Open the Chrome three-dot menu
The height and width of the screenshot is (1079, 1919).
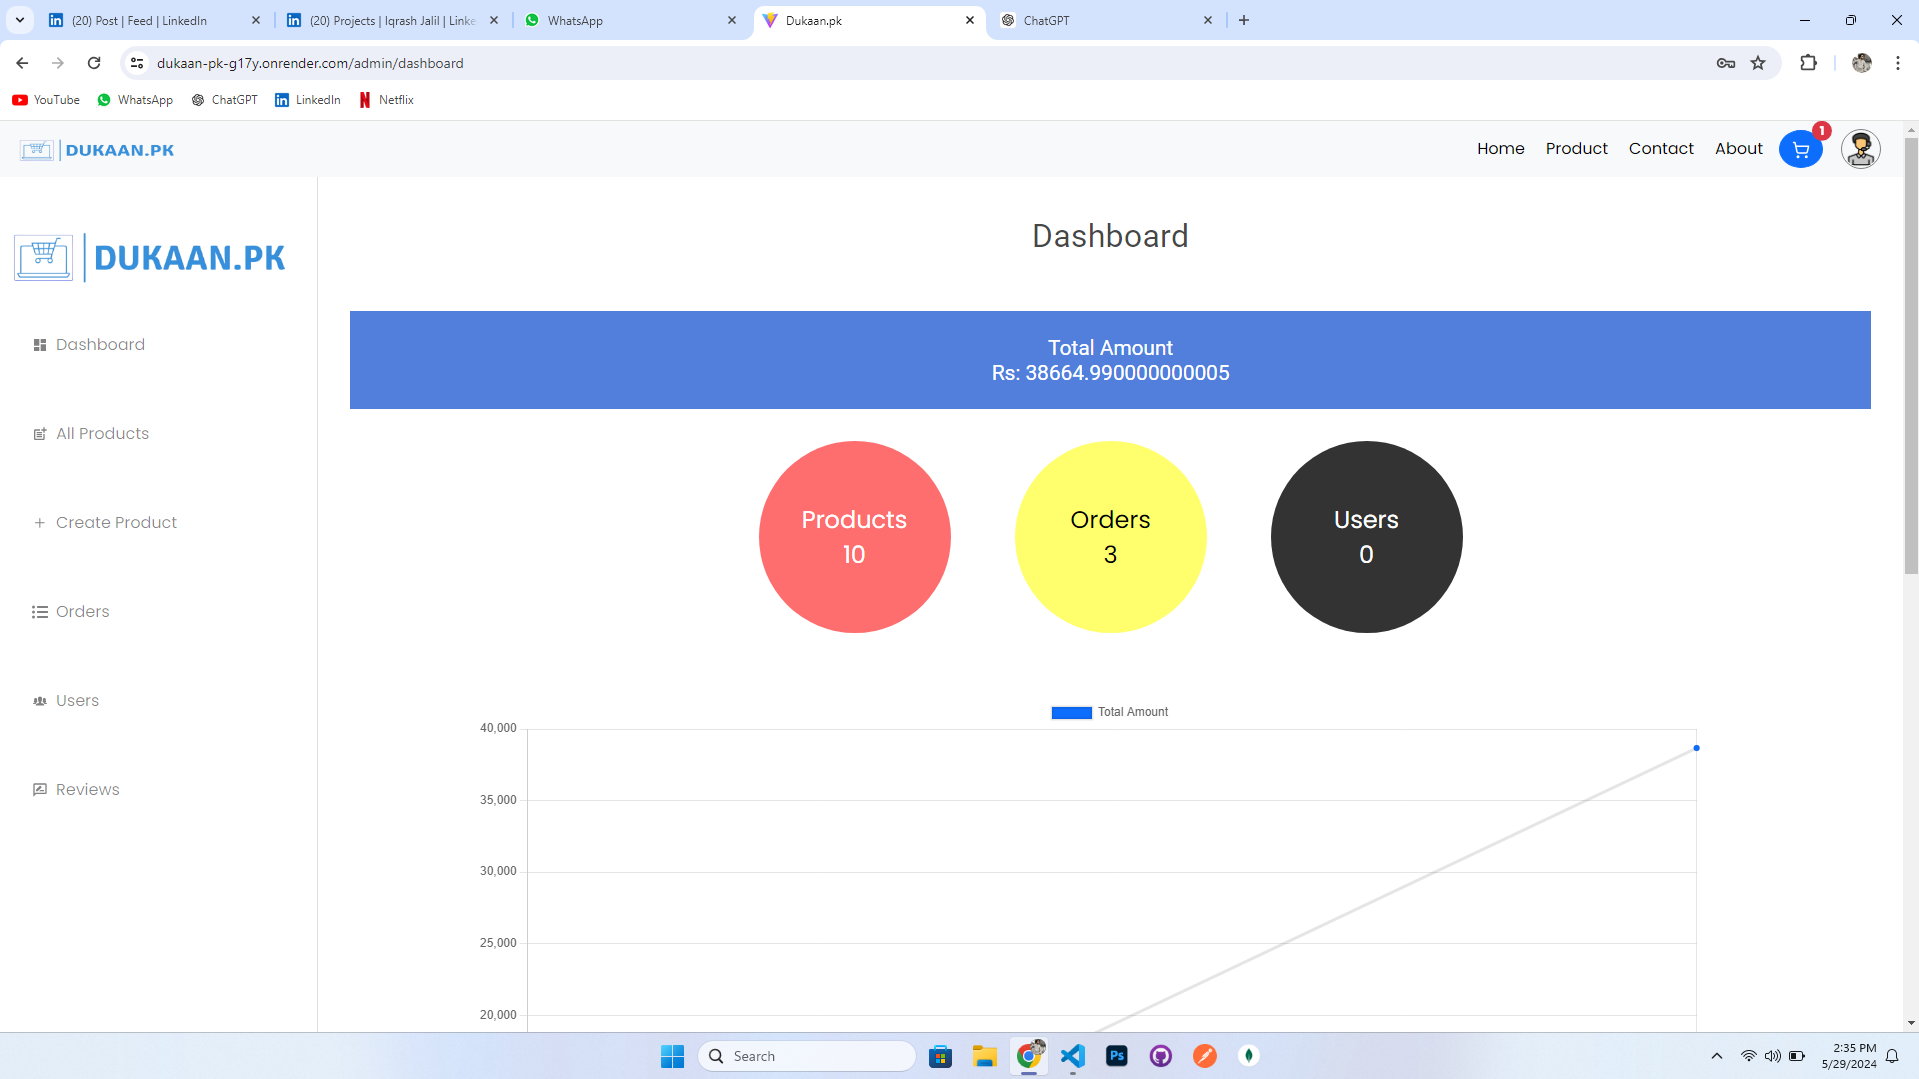click(x=1897, y=62)
